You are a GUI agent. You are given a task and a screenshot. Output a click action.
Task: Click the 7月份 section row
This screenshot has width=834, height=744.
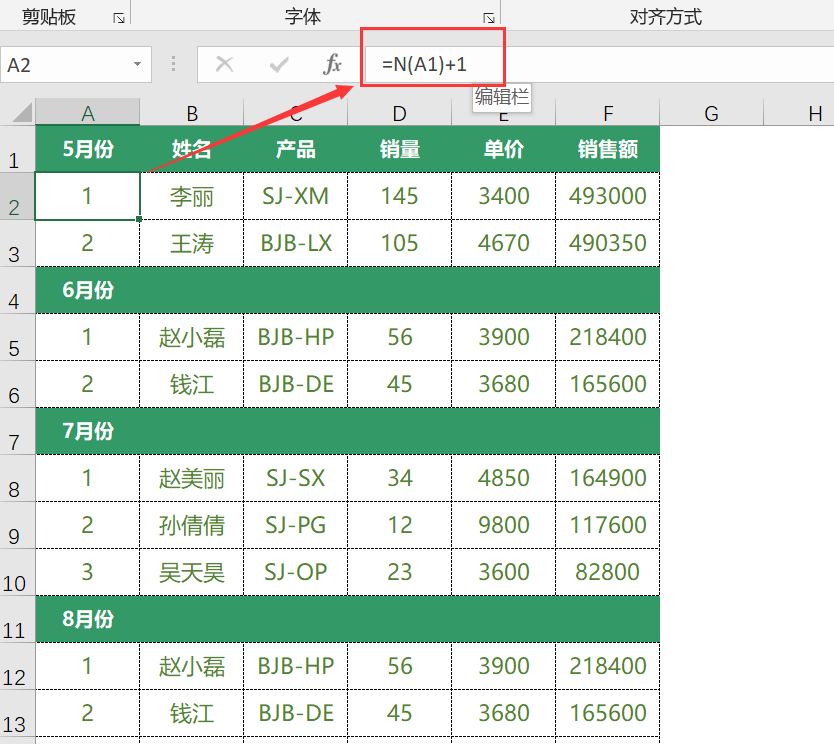point(347,431)
